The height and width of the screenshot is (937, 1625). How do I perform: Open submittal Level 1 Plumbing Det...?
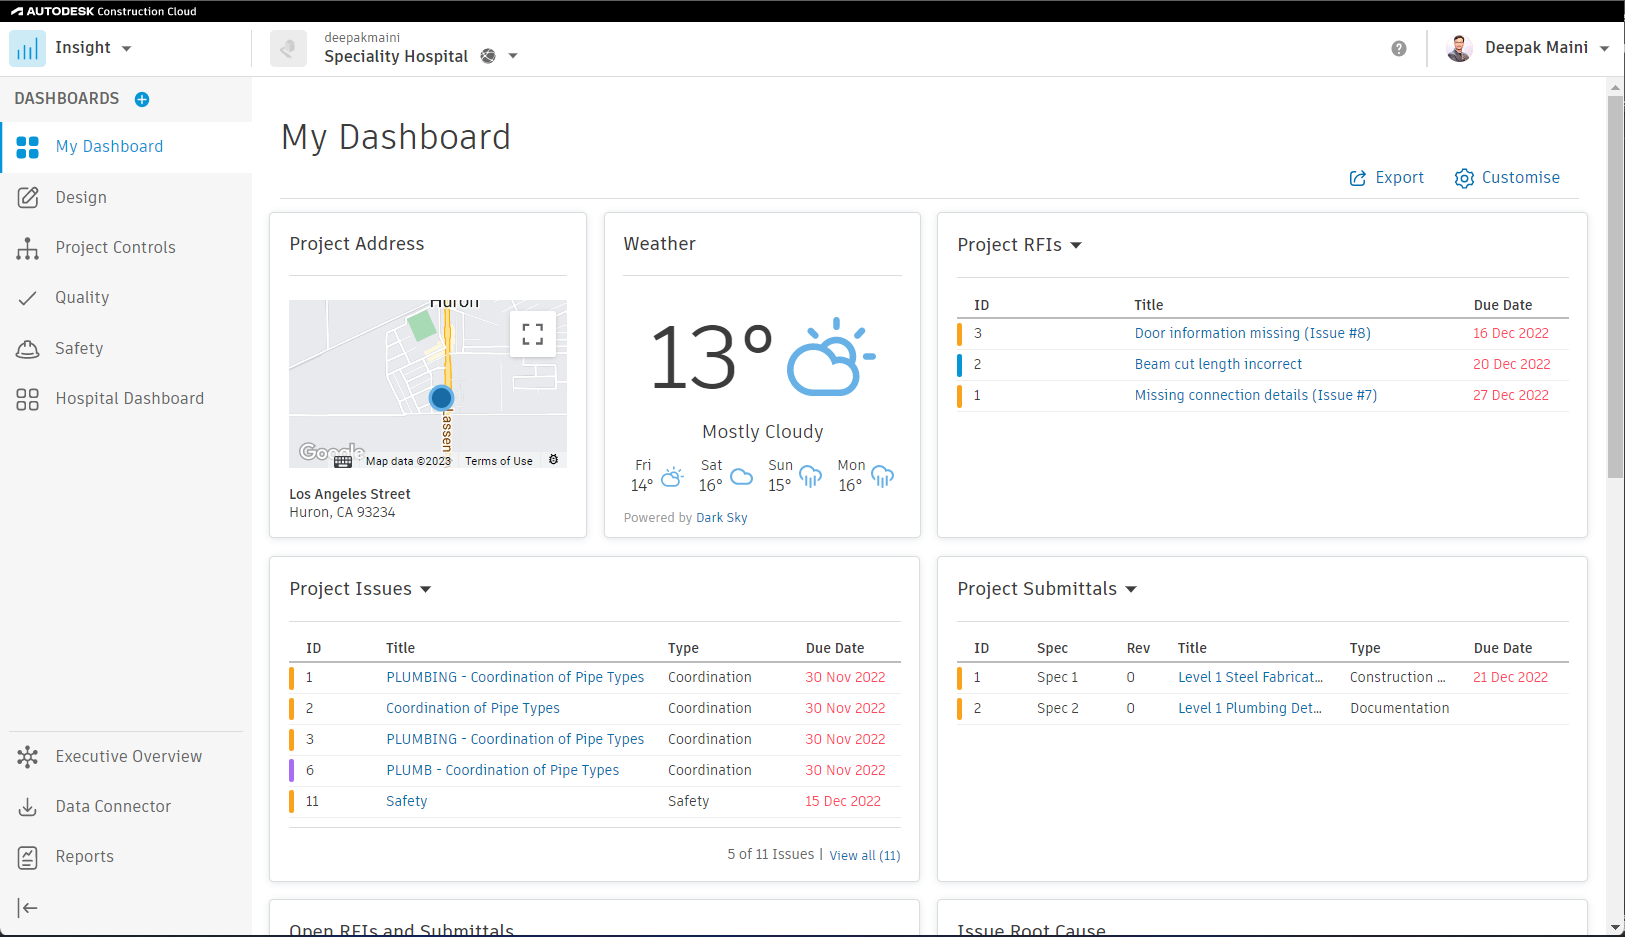(1249, 708)
